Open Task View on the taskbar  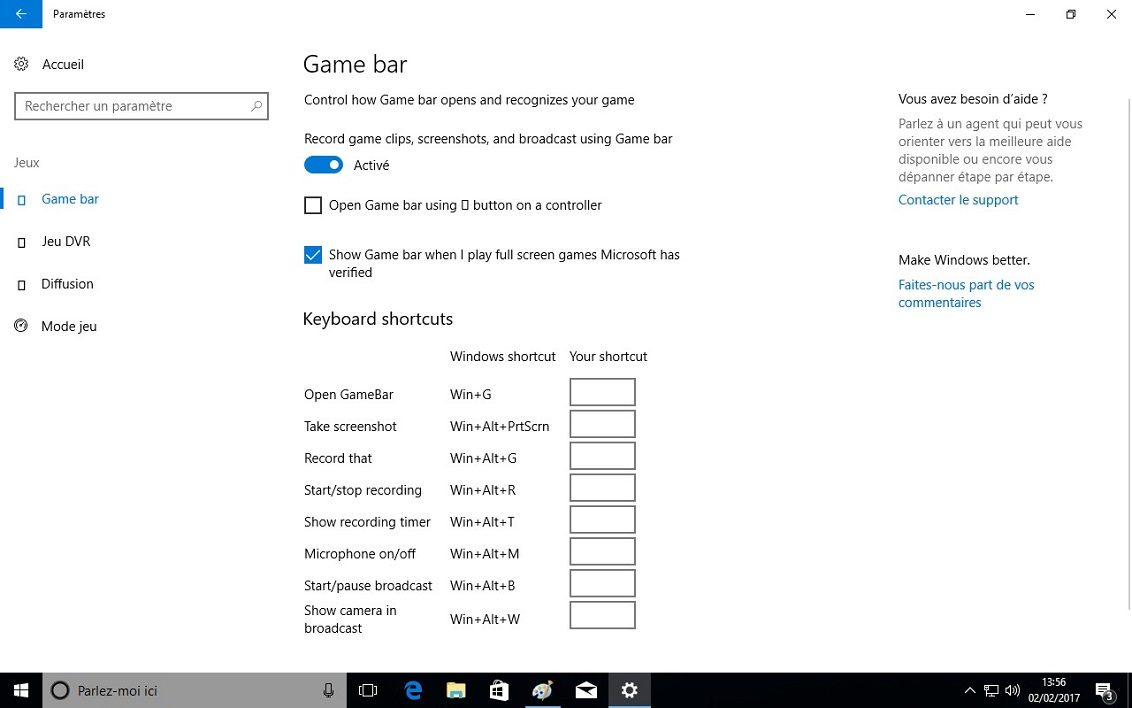coord(368,690)
